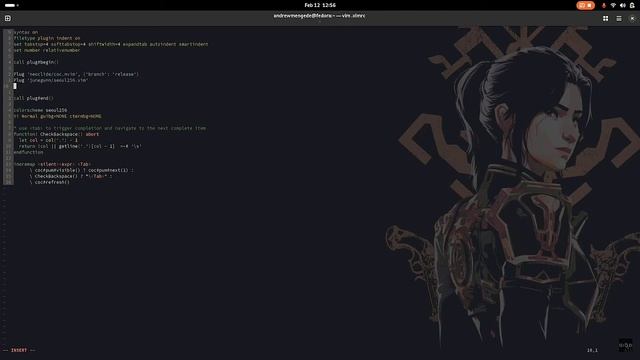Show the tab overview grid
This screenshot has height=360, width=640.
605,18
